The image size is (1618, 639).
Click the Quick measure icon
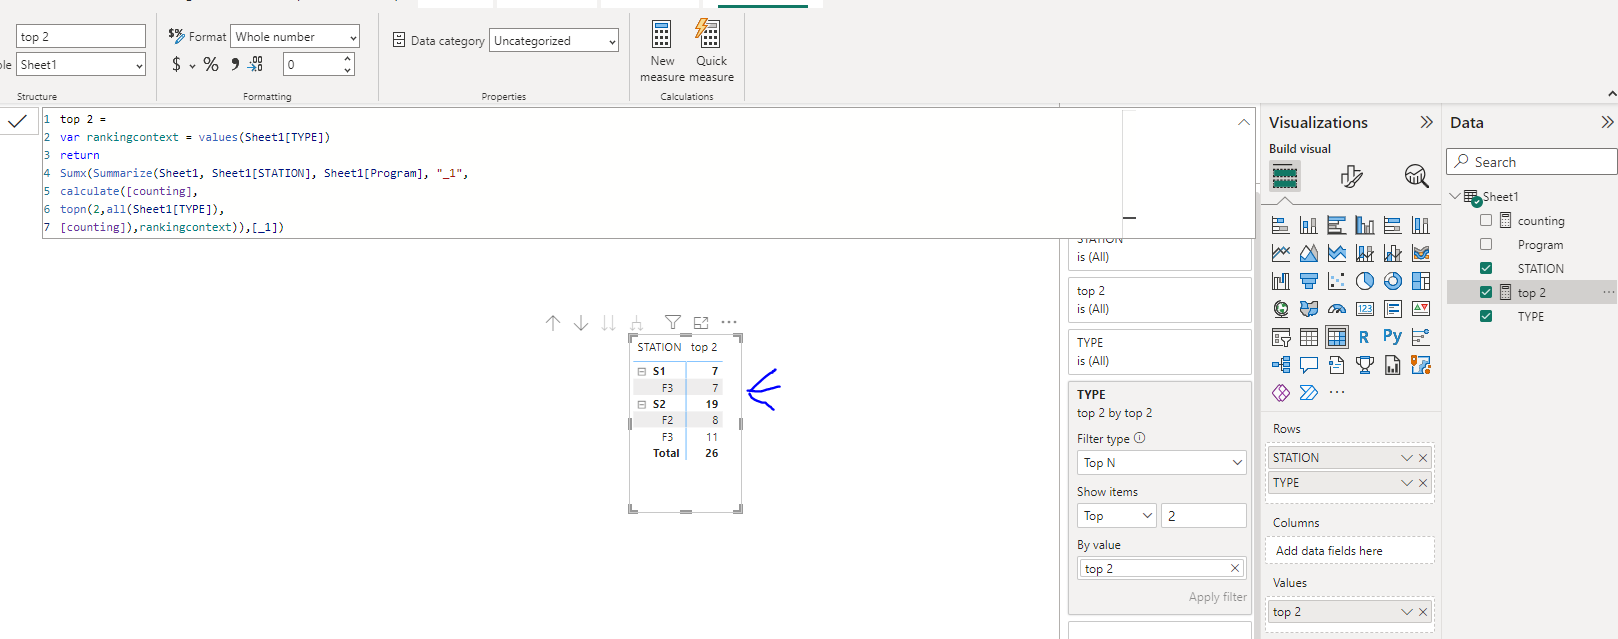pos(708,33)
